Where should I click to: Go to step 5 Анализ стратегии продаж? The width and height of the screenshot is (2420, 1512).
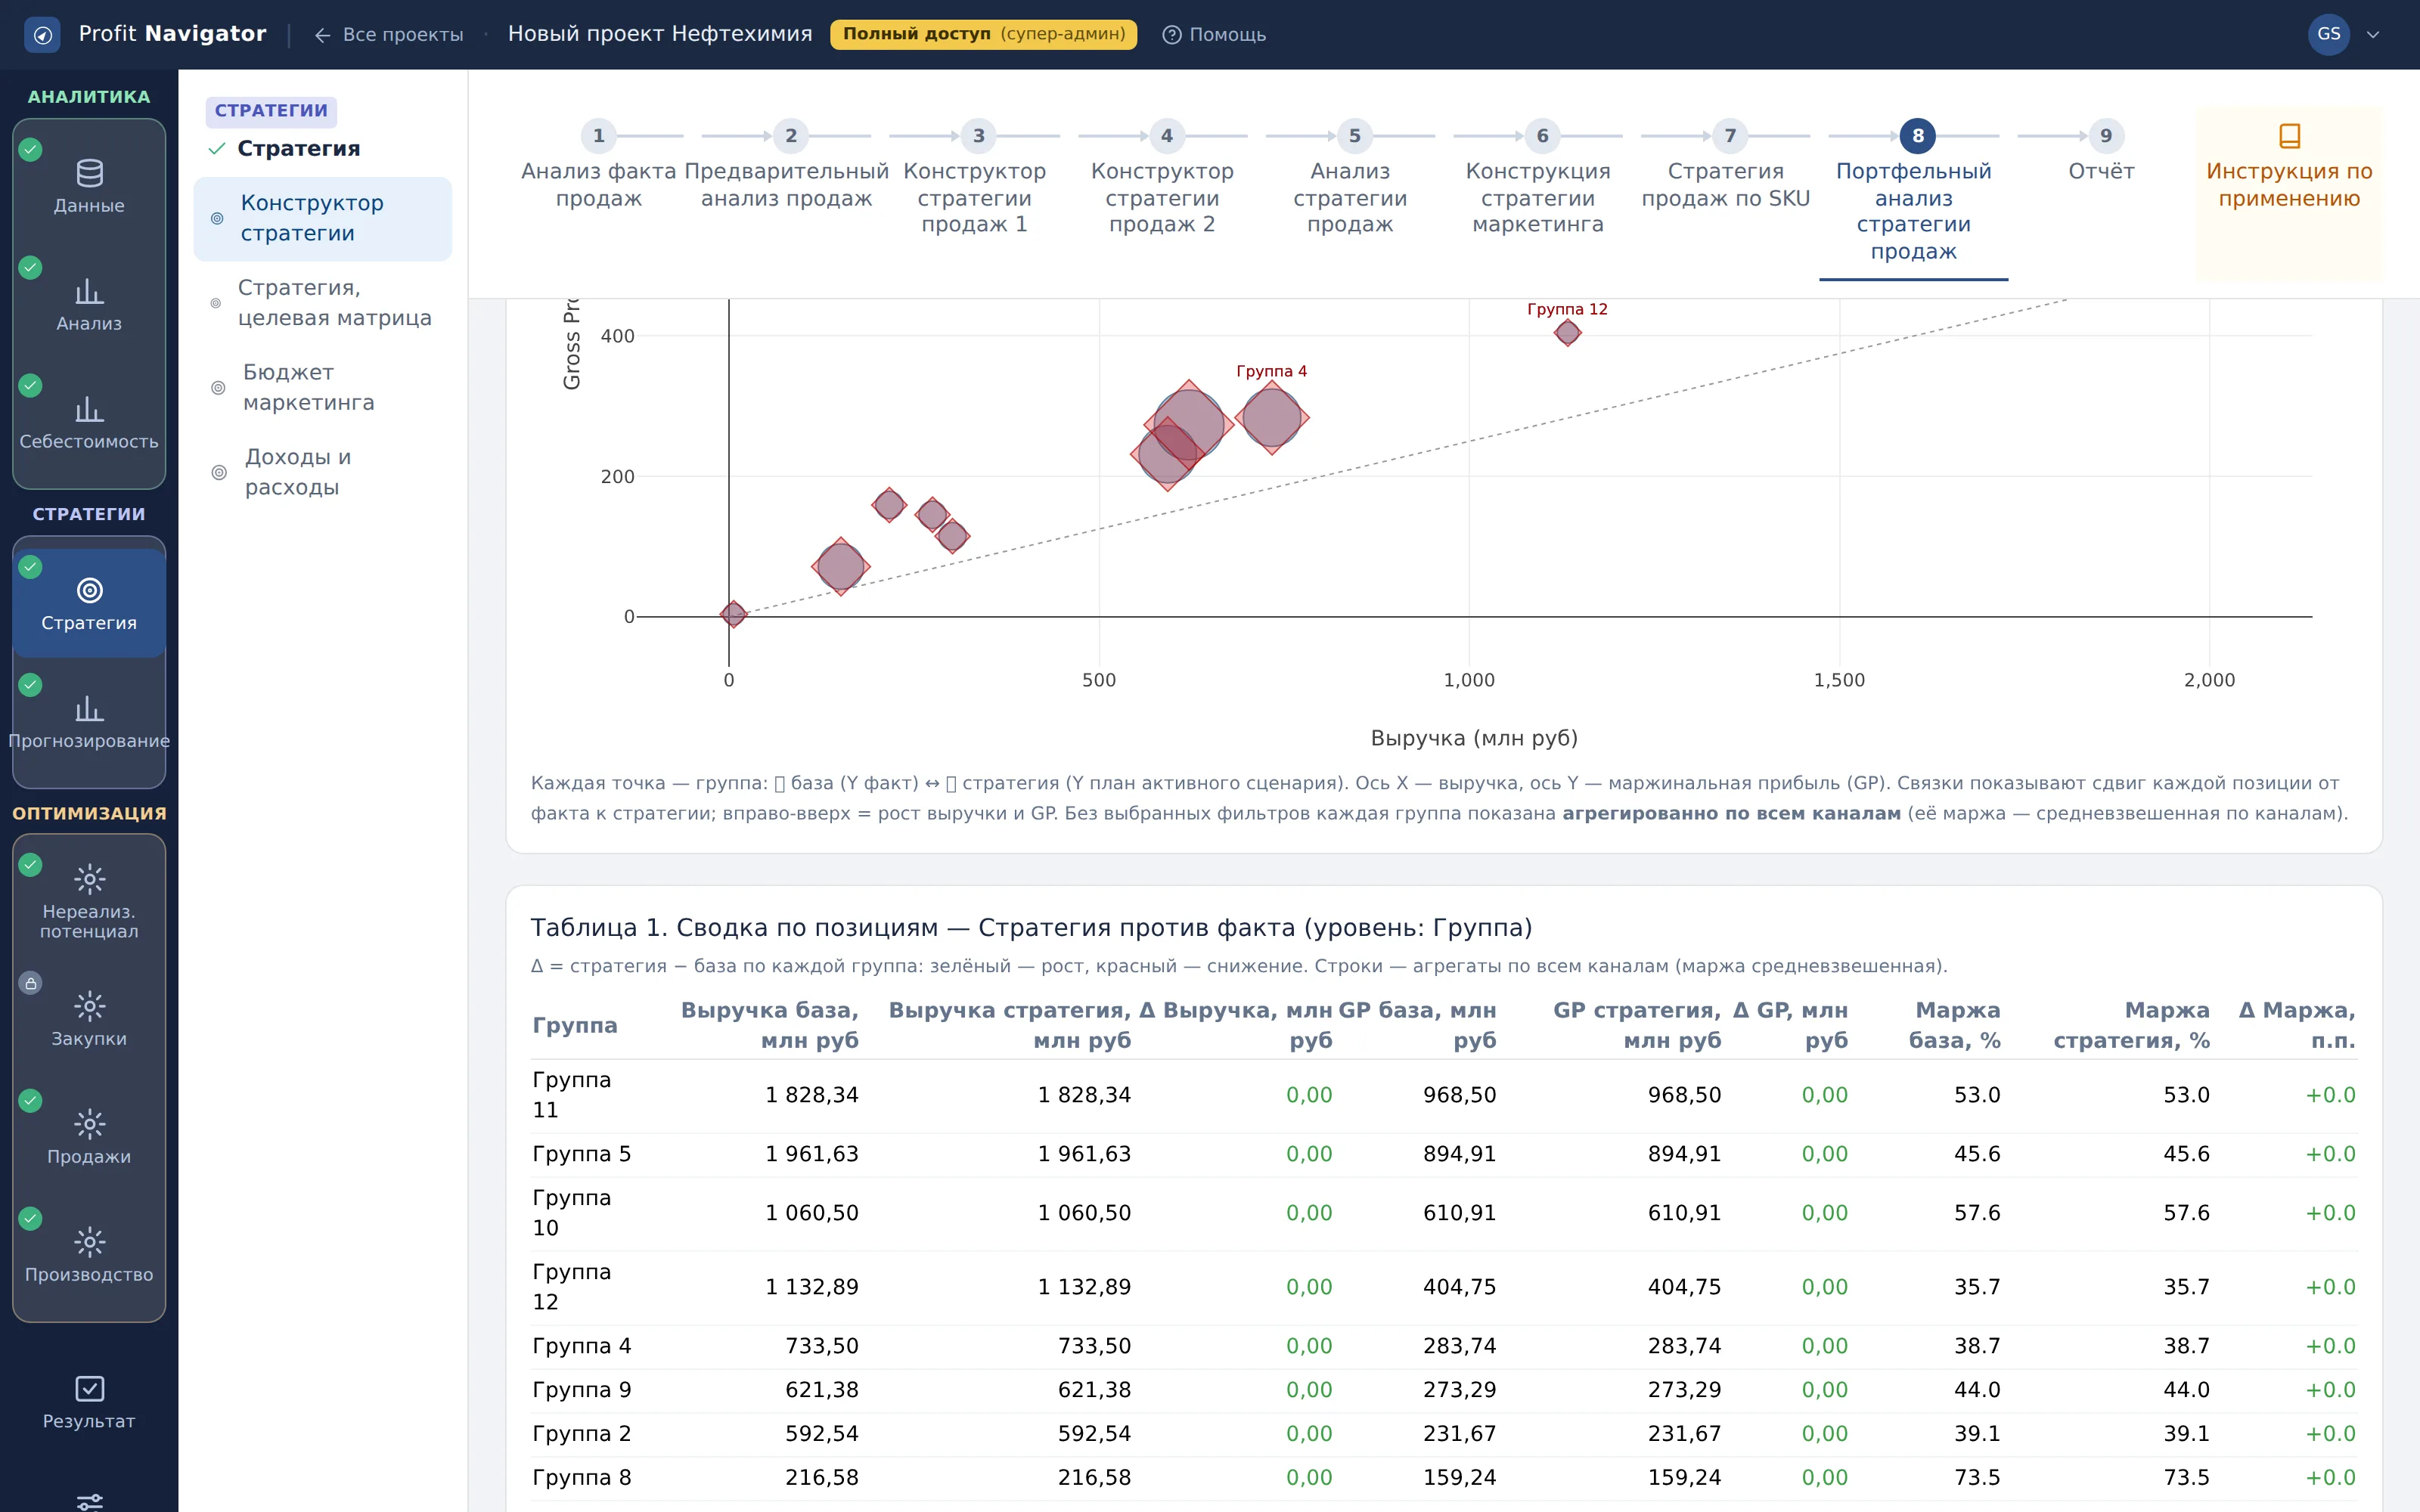[1350, 178]
